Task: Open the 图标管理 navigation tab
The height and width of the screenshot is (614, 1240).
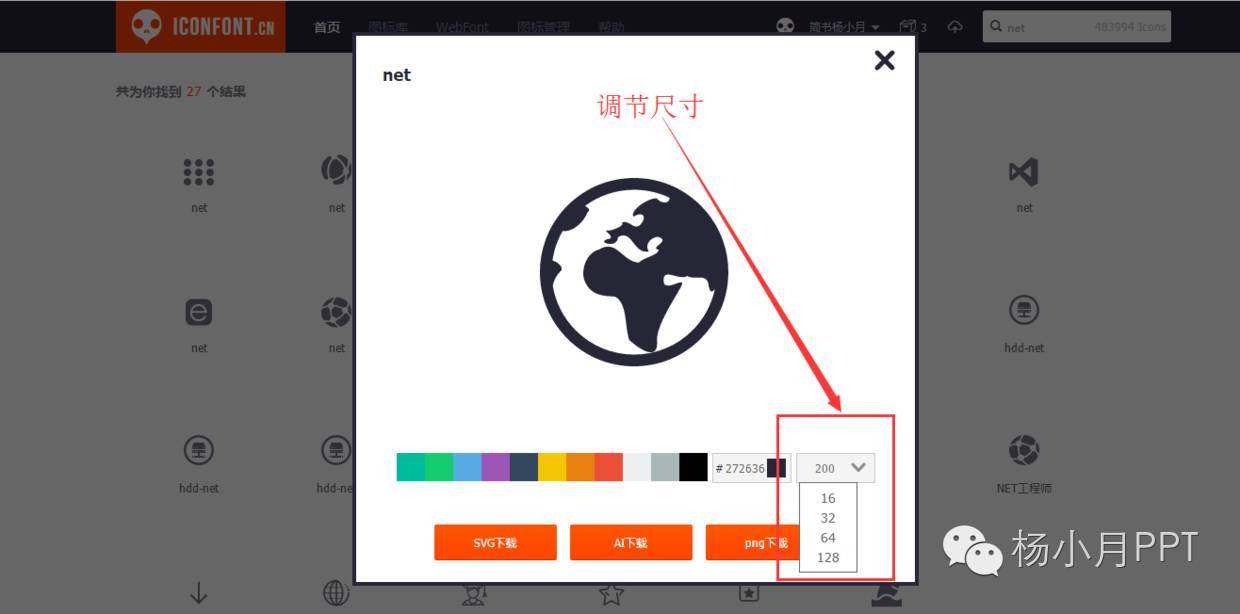Action: point(544,27)
